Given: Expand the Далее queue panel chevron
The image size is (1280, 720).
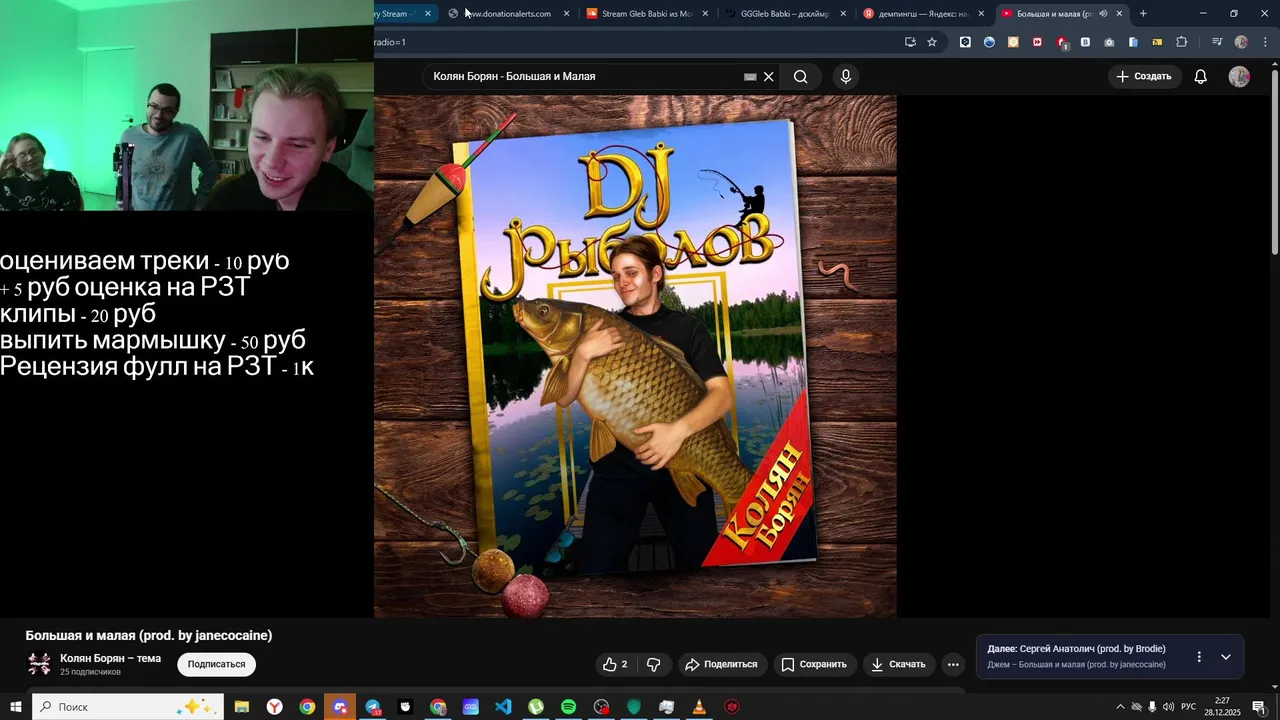Looking at the screenshot, I should click(1225, 657).
